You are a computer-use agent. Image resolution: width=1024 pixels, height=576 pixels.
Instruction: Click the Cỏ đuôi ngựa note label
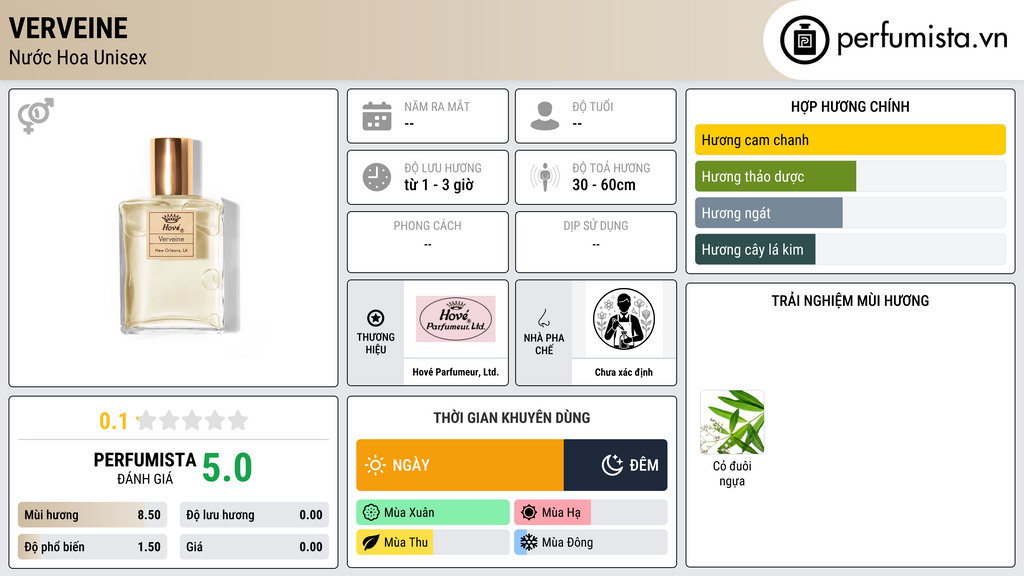pos(732,473)
